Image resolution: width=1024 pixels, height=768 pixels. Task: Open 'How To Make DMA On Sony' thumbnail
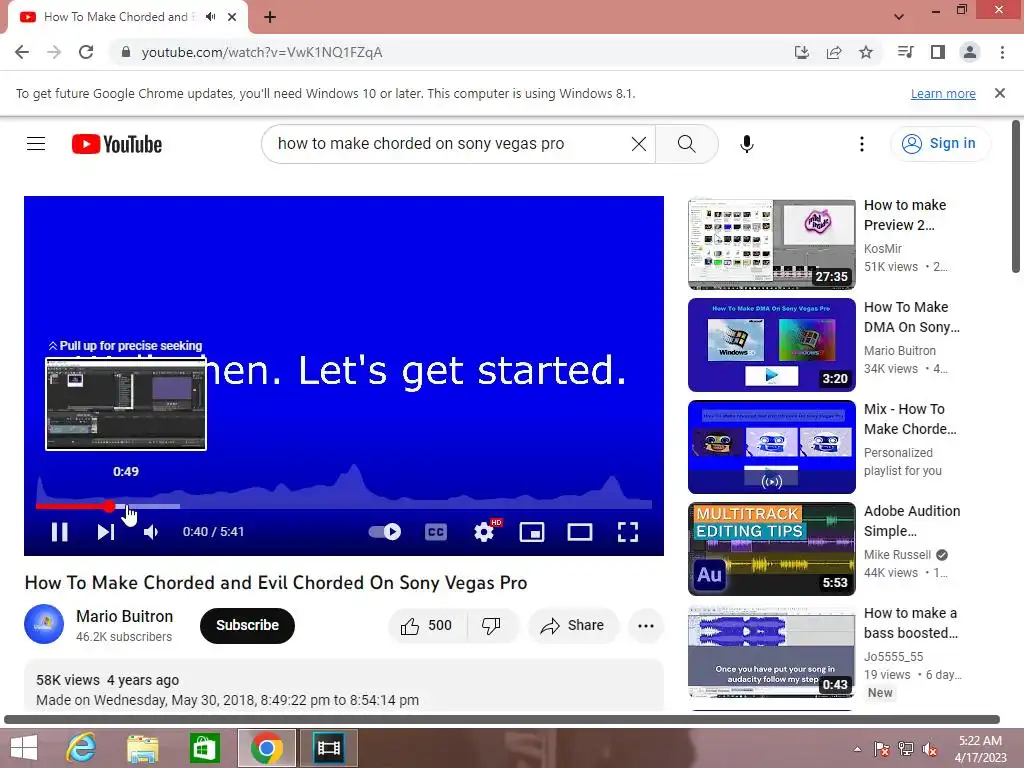(771, 345)
